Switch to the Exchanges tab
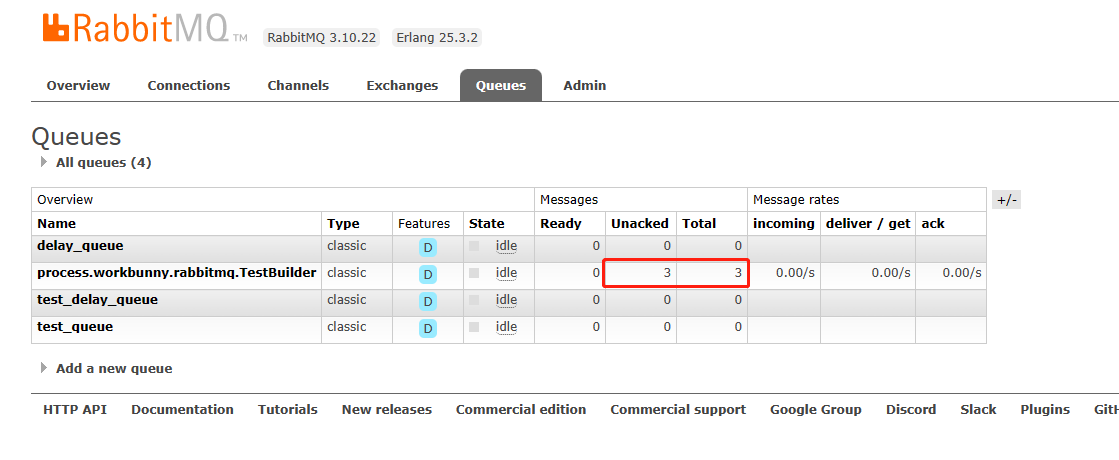This screenshot has height=460, width=1119. pyautogui.click(x=402, y=86)
